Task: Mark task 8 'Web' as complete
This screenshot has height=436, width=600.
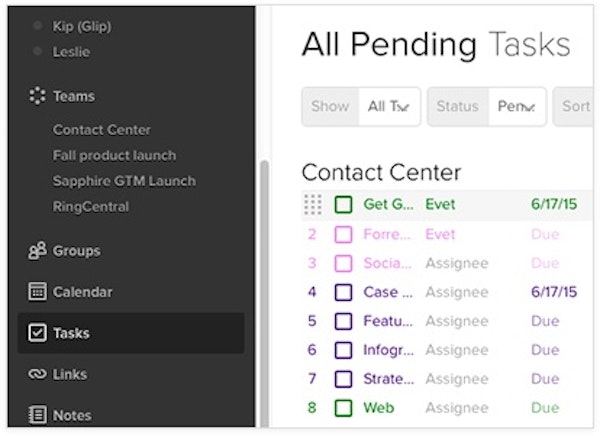Action: click(343, 408)
